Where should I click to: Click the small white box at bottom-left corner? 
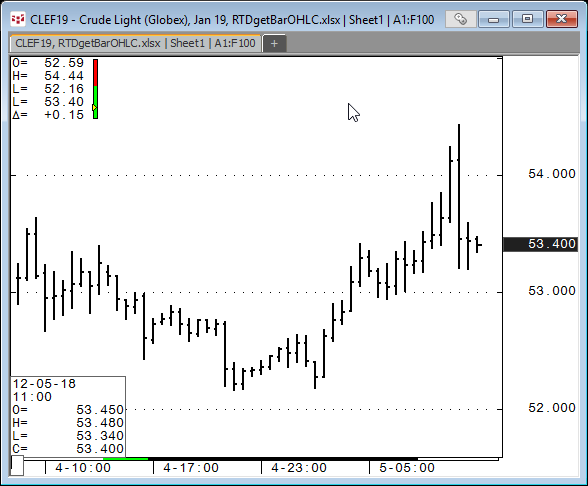tap(17, 465)
